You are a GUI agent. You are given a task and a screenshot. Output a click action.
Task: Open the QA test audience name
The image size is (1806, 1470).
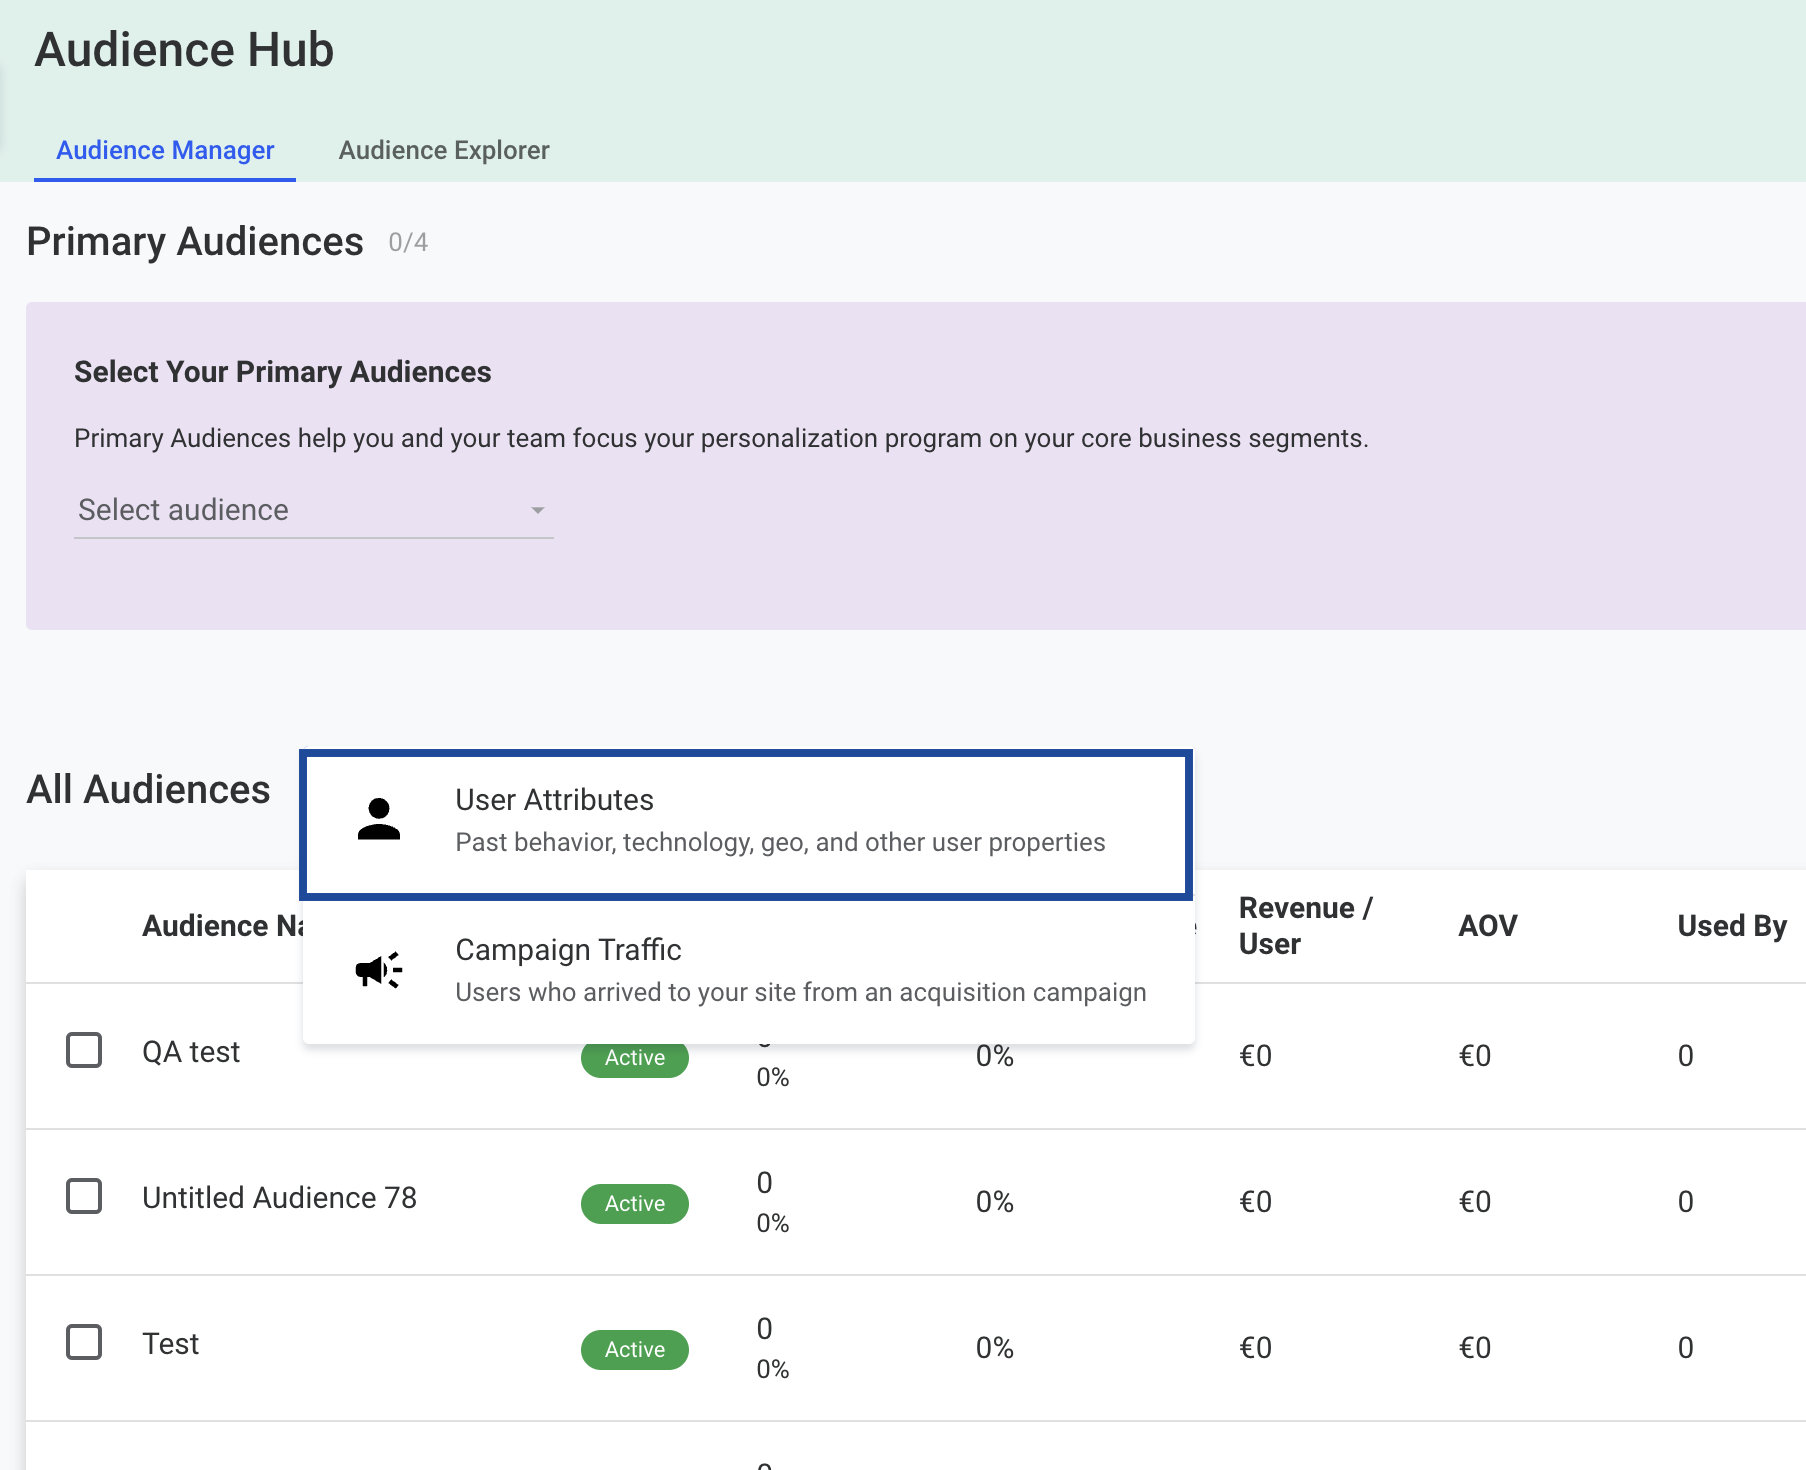coord(191,1052)
